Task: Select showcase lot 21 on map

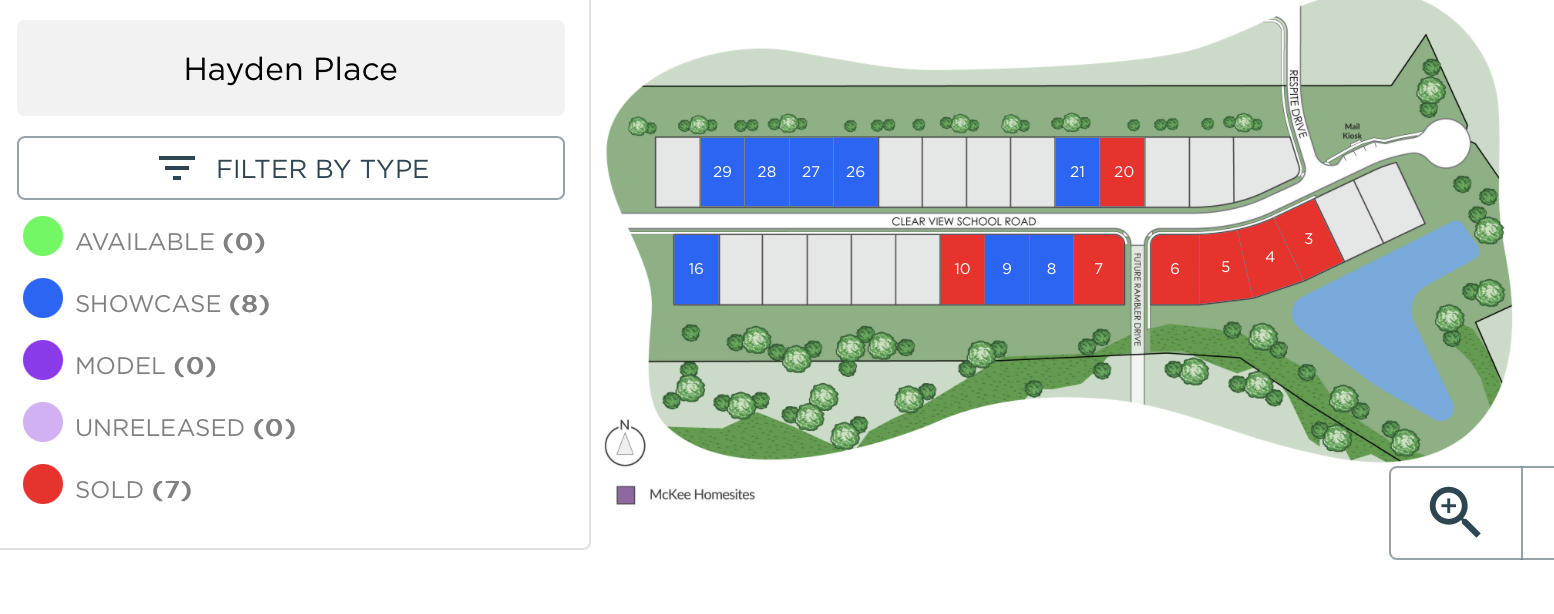Action: click(1077, 172)
